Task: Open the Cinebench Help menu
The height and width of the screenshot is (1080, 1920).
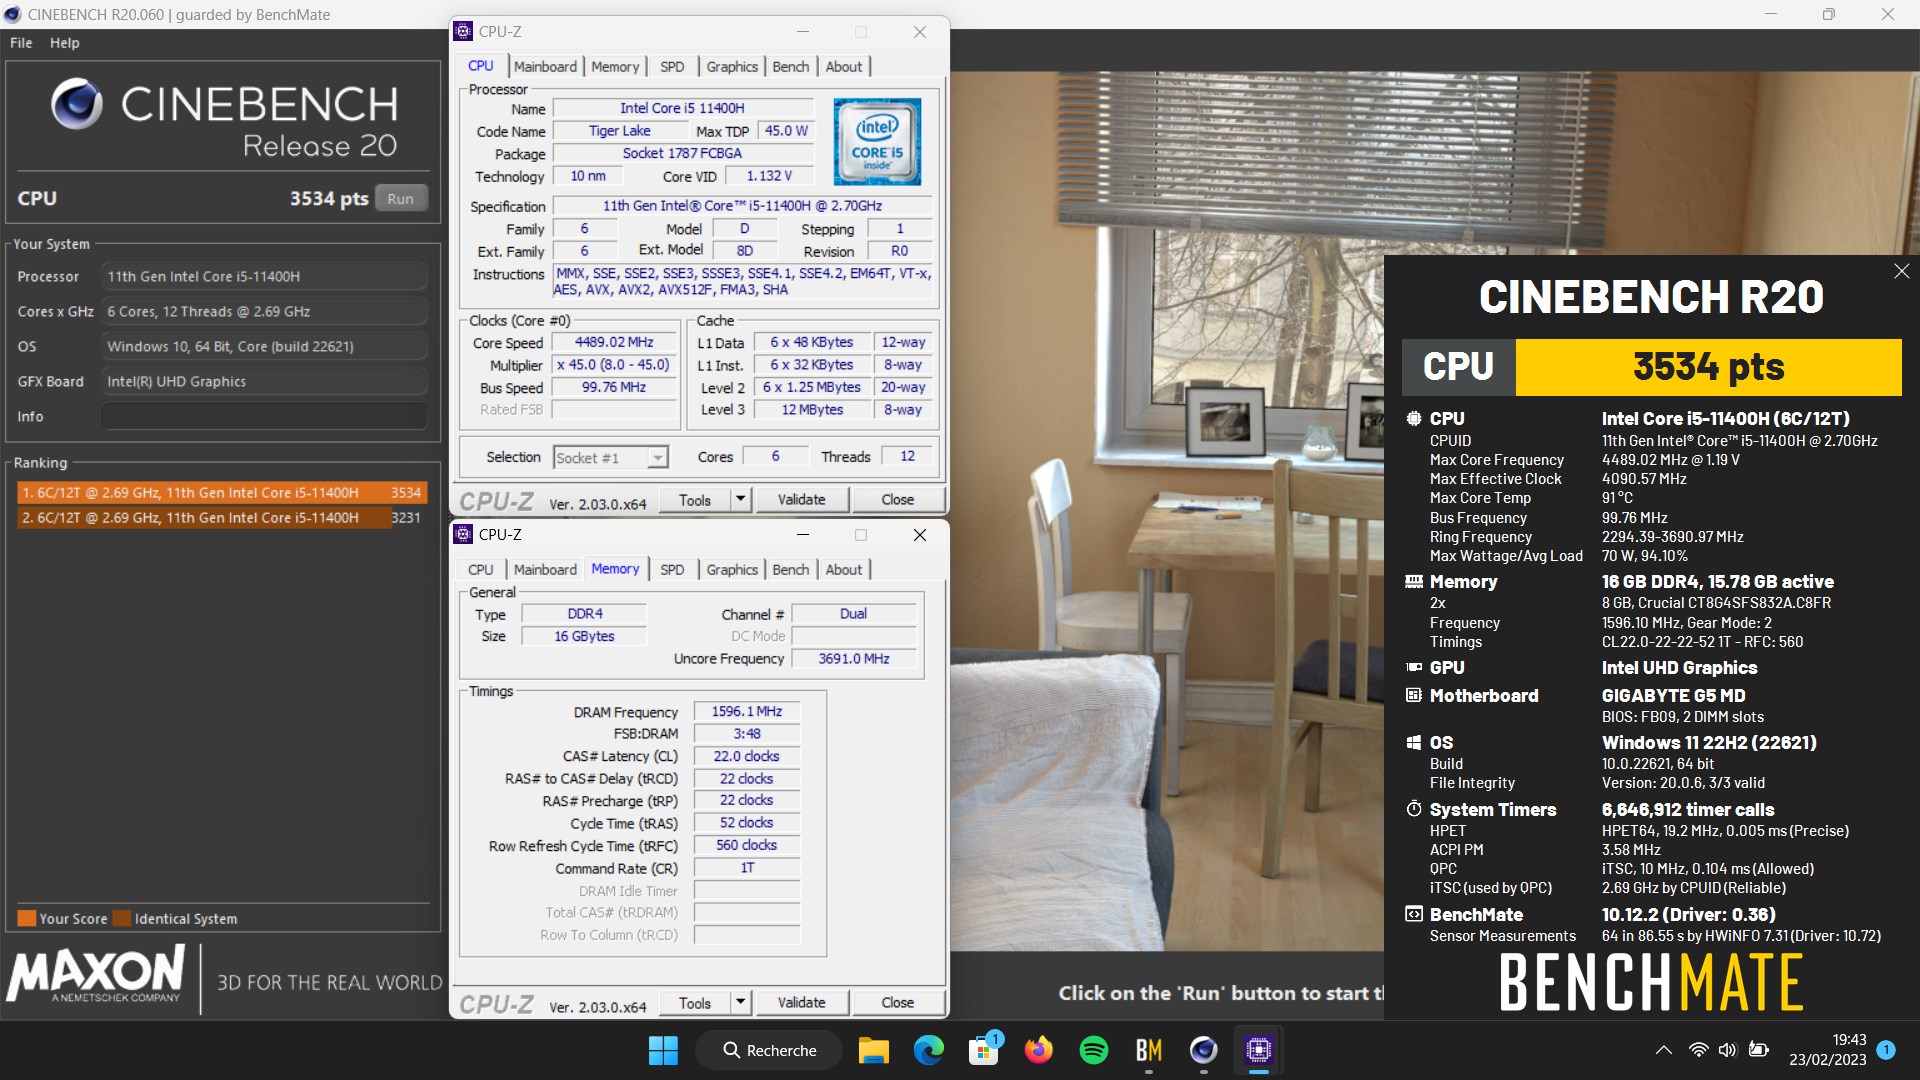Action: coord(65,43)
